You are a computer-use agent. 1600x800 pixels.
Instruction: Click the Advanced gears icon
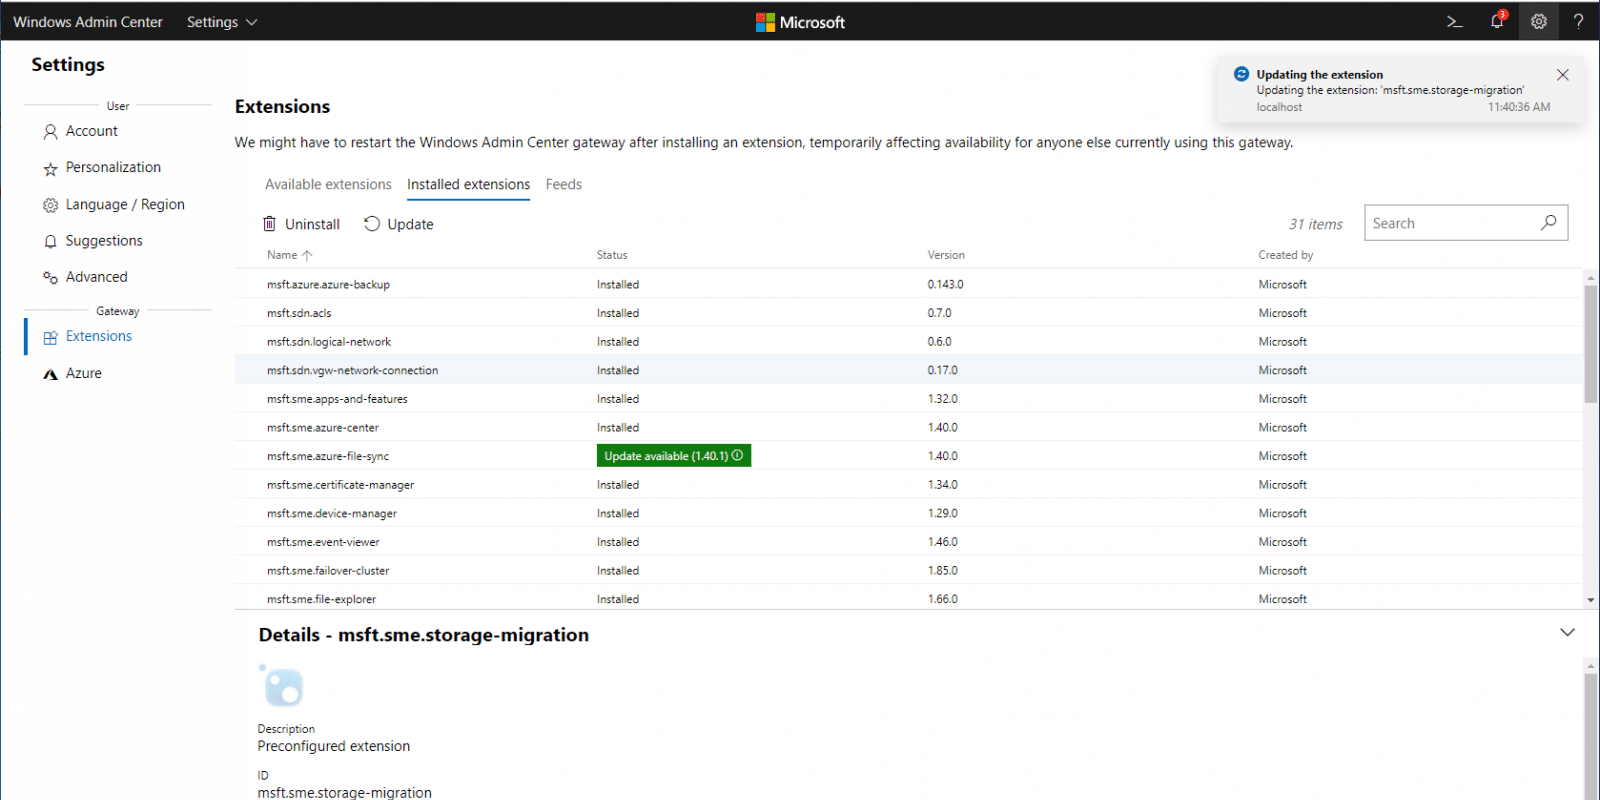50,278
